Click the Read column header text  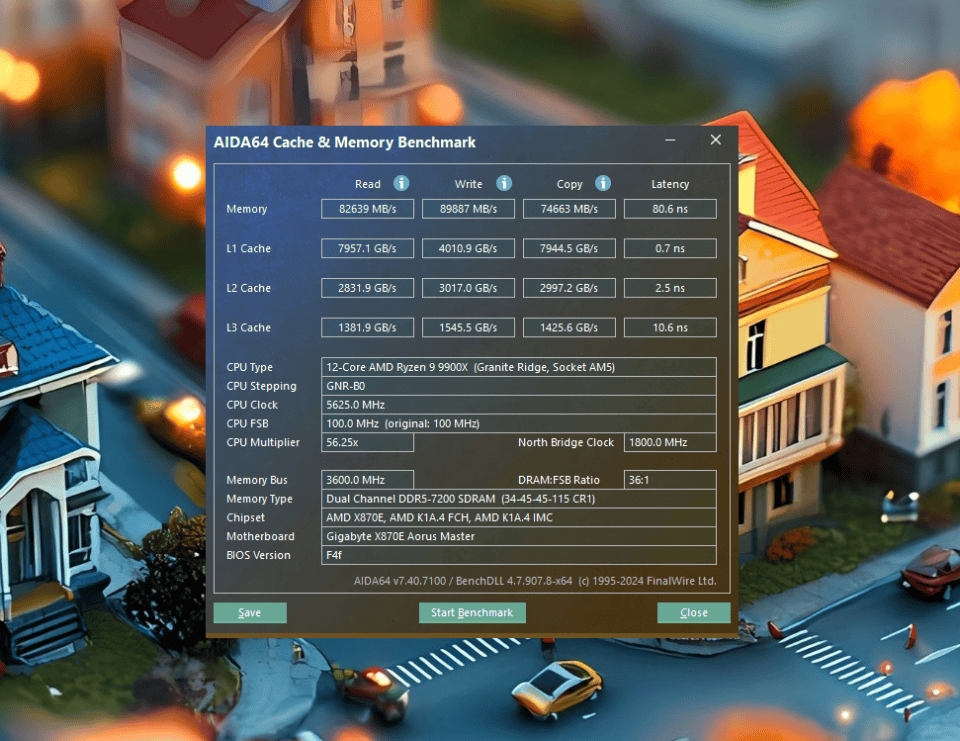point(367,184)
